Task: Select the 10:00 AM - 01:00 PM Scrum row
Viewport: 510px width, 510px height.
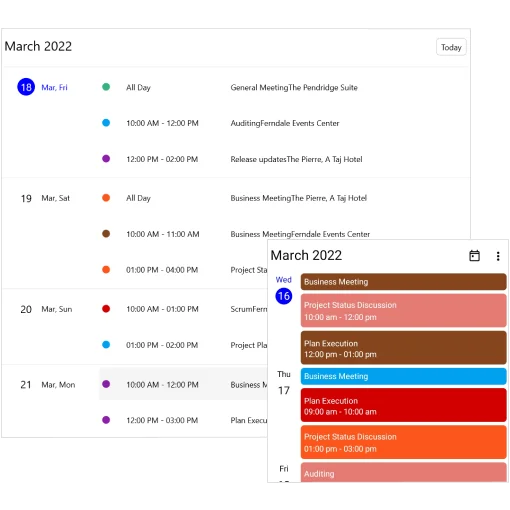Action: 183,309
